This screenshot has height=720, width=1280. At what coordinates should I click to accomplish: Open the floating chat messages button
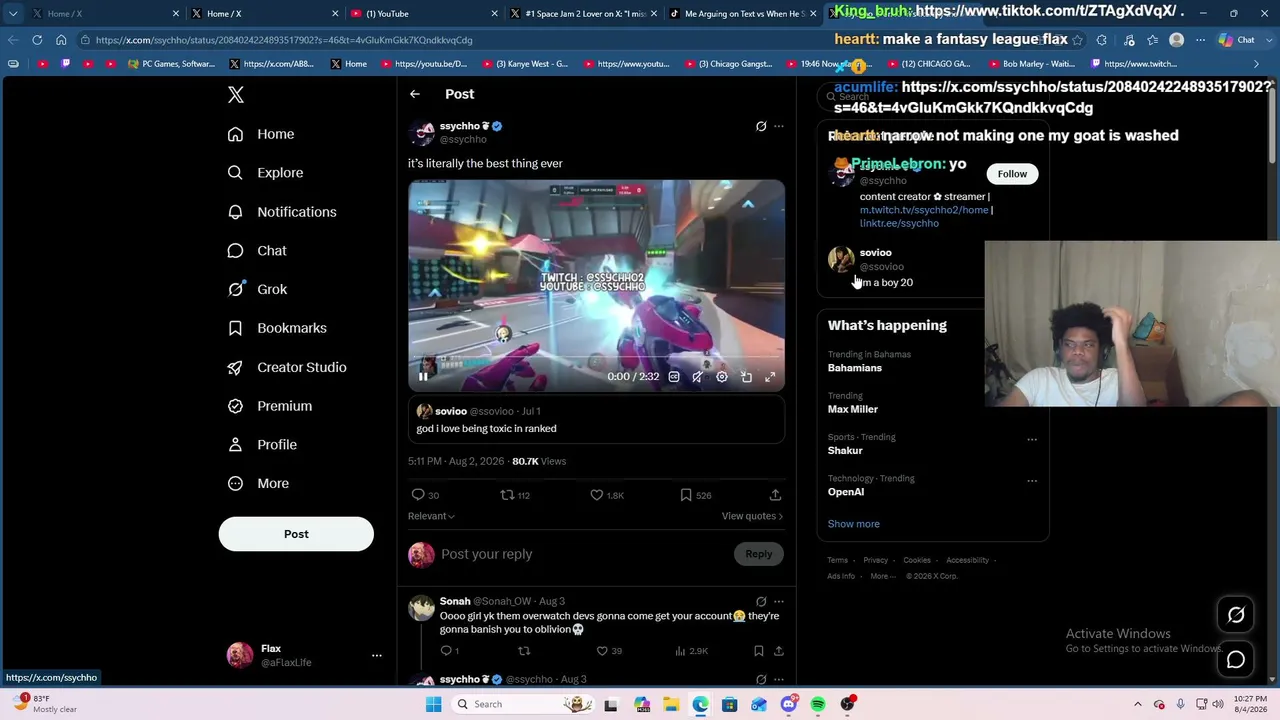tap(1236, 660)
